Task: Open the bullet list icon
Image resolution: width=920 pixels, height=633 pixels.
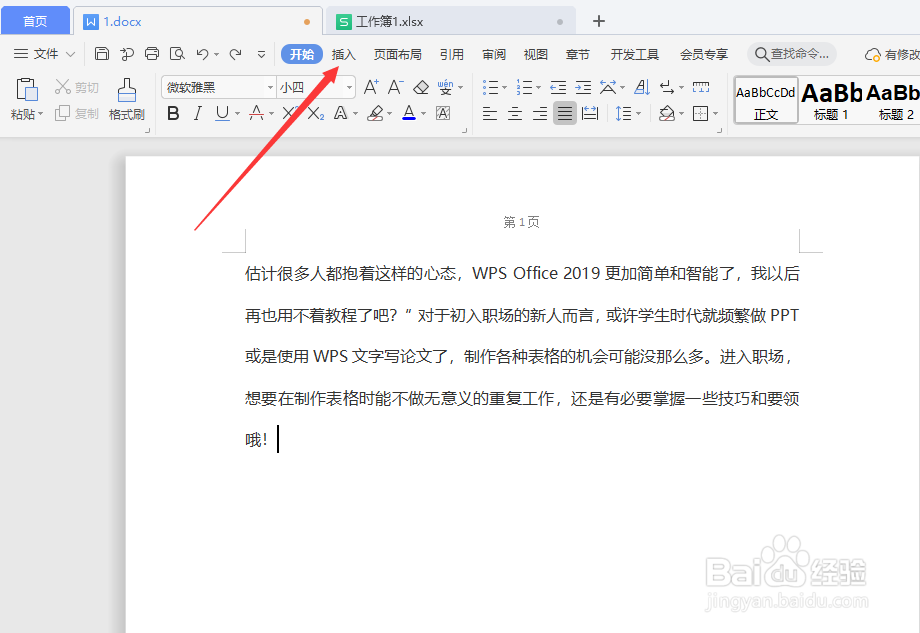Action: click(x=489, y=87)
